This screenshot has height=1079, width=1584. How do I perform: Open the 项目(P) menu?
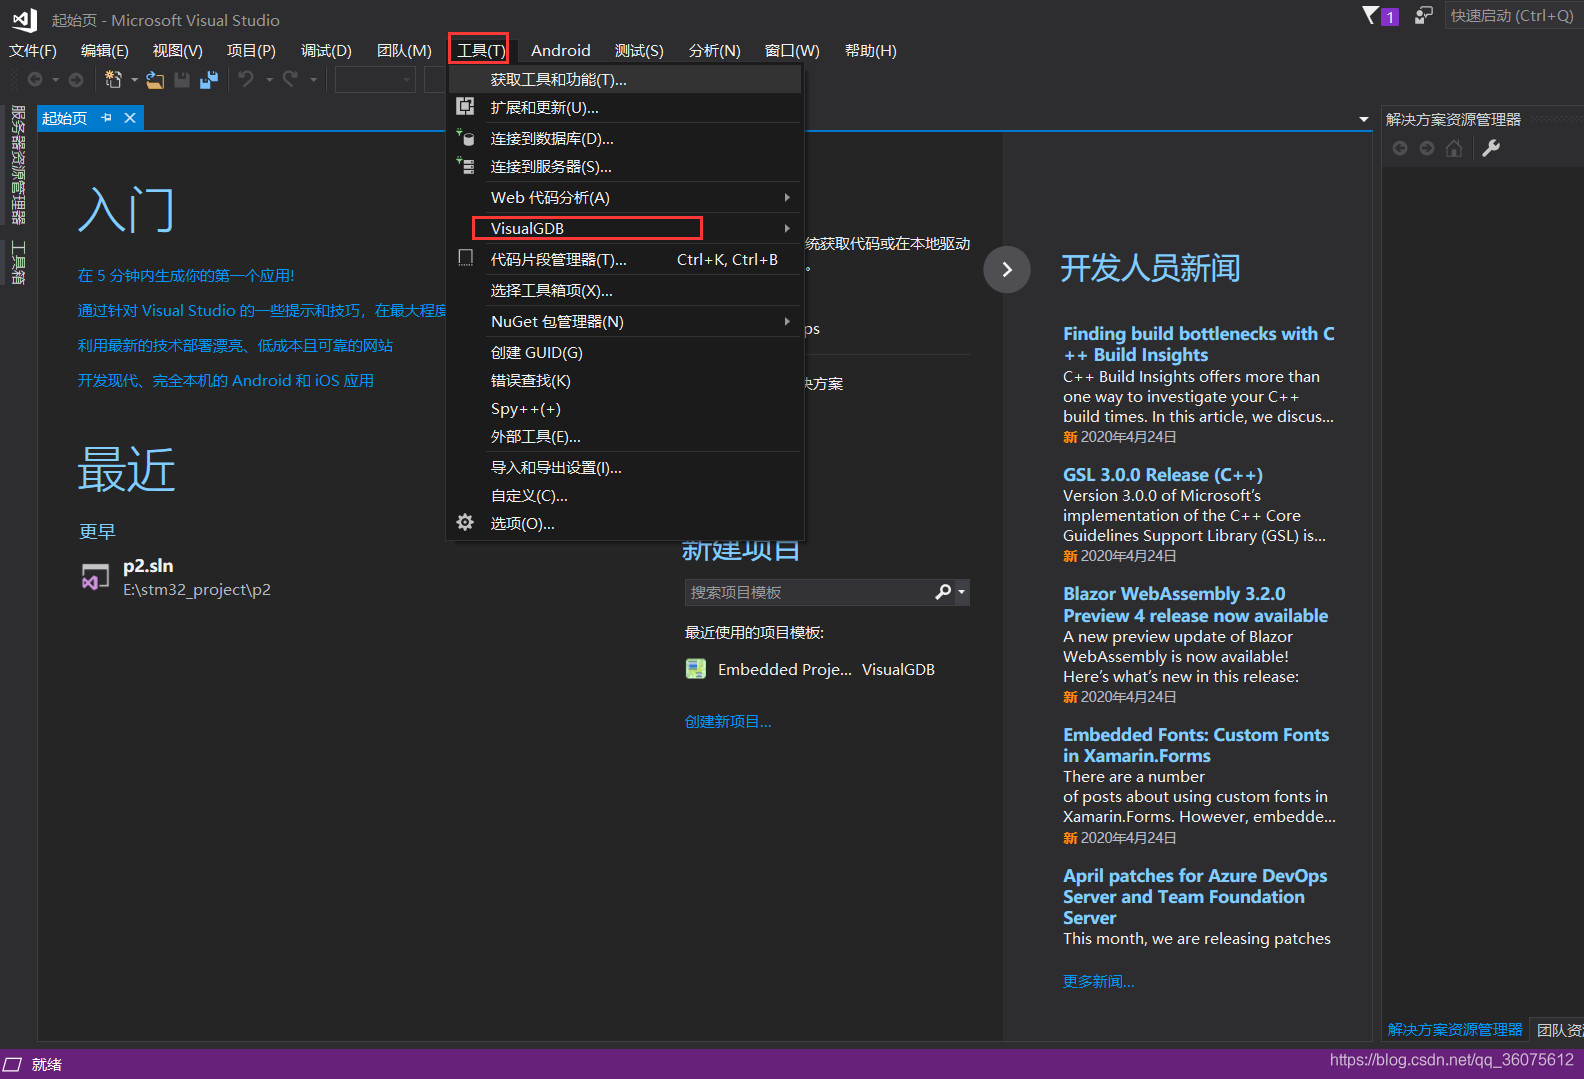tap(251, 51)
